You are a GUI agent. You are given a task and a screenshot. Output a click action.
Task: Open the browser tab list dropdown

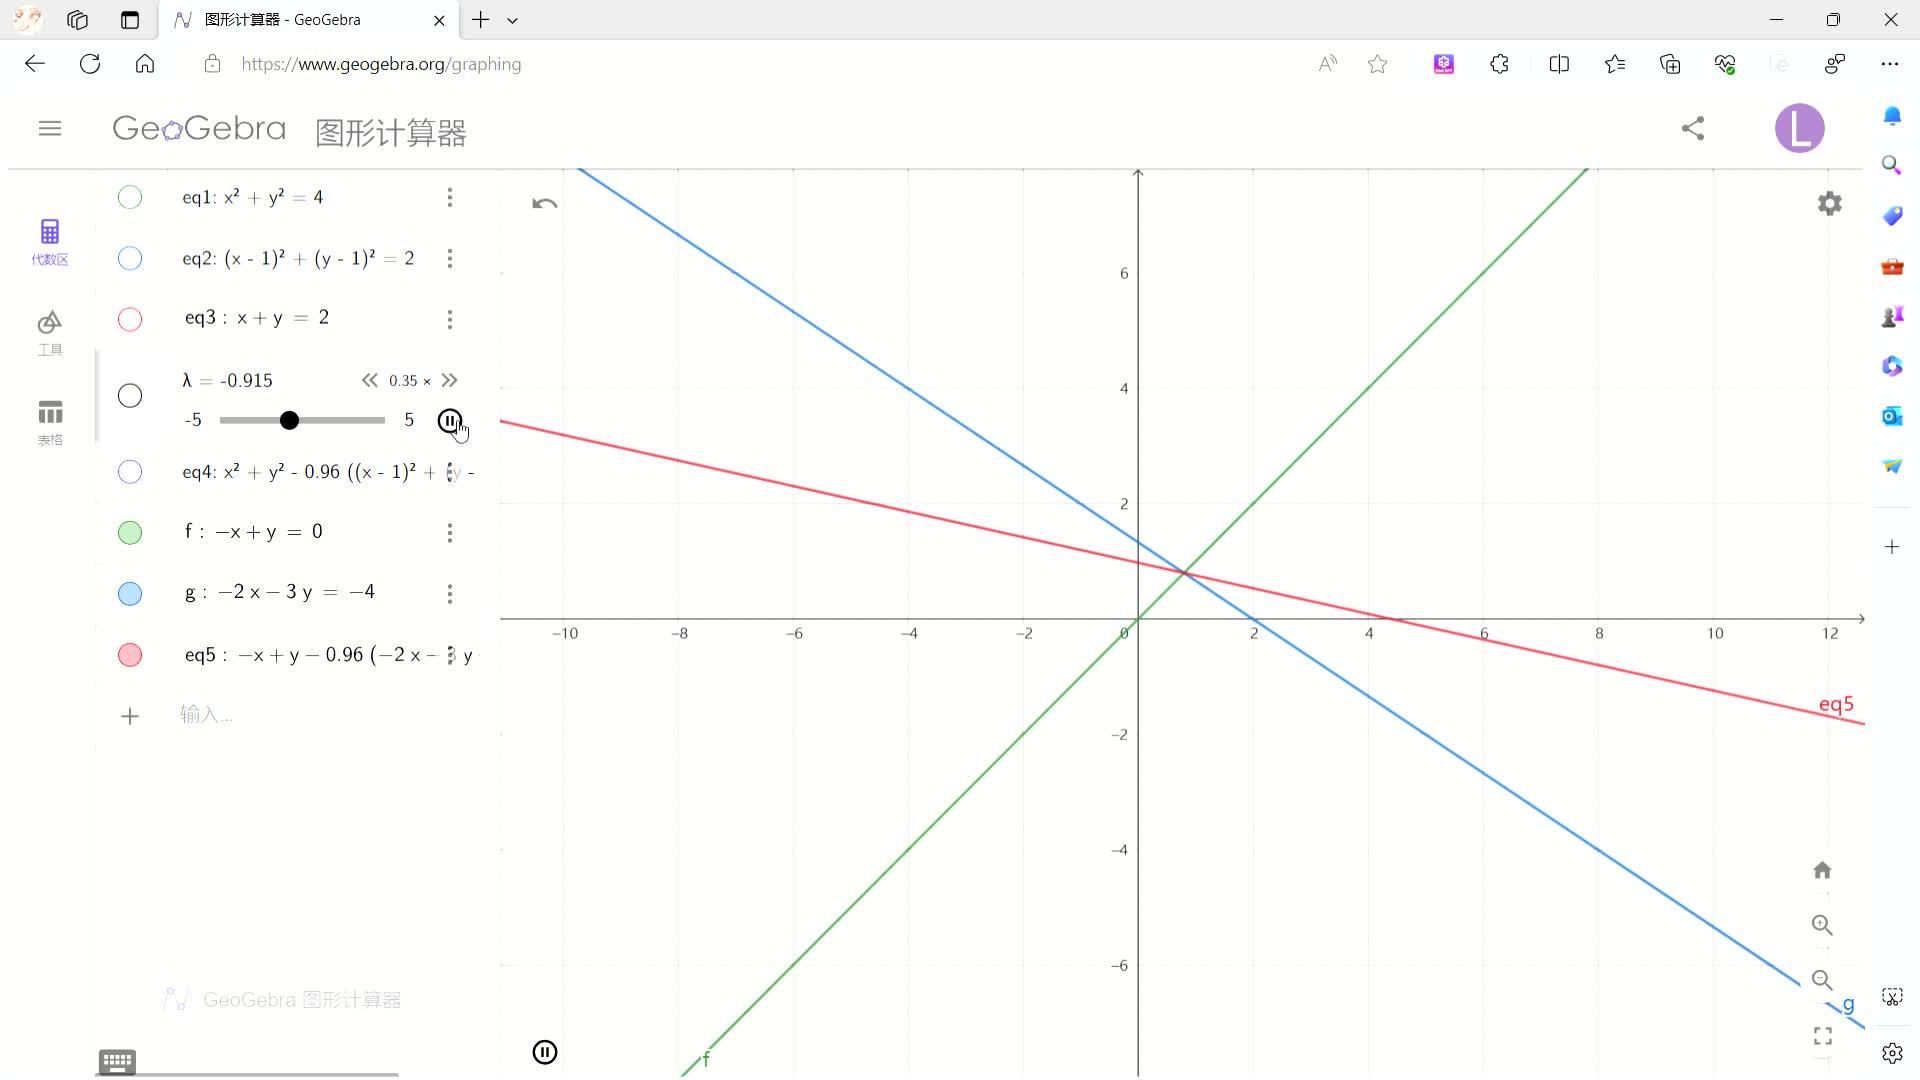512,20
